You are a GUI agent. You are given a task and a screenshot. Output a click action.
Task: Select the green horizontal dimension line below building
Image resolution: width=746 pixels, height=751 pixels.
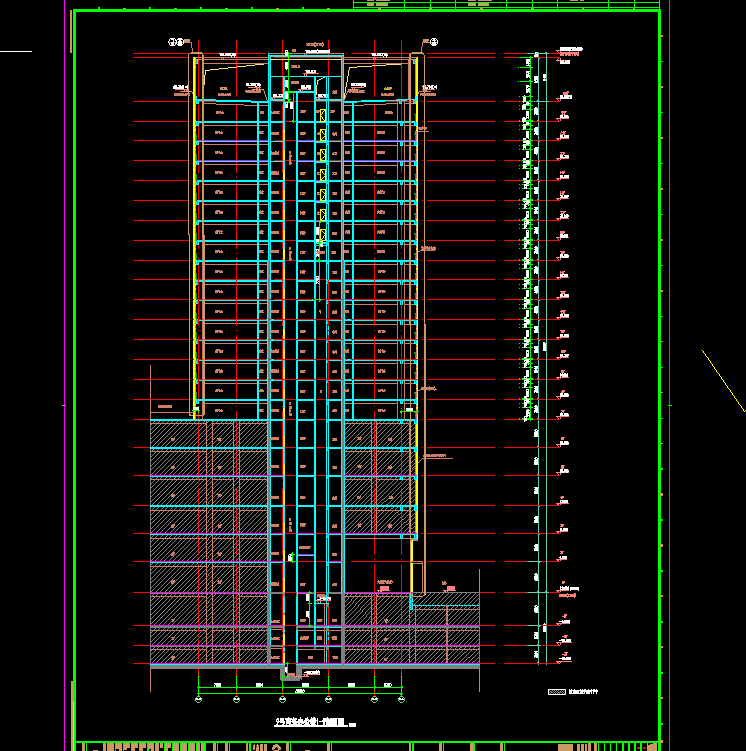point(300,693)
